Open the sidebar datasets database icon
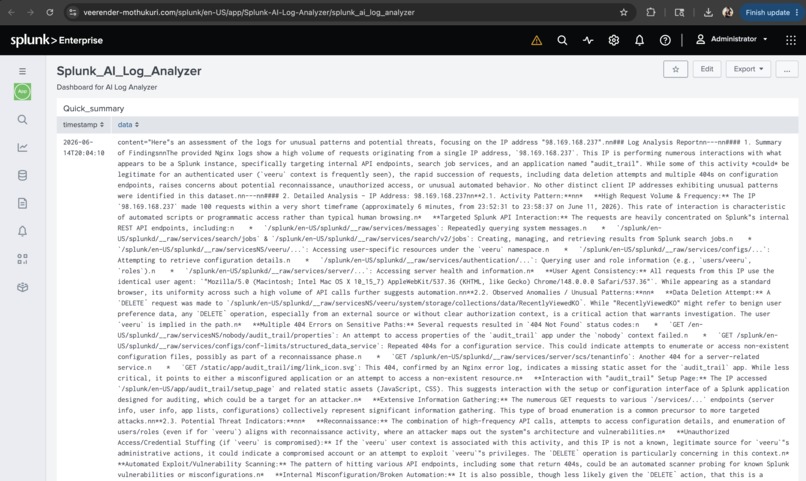The image size is (806, 481). click(x=22, y=175)
